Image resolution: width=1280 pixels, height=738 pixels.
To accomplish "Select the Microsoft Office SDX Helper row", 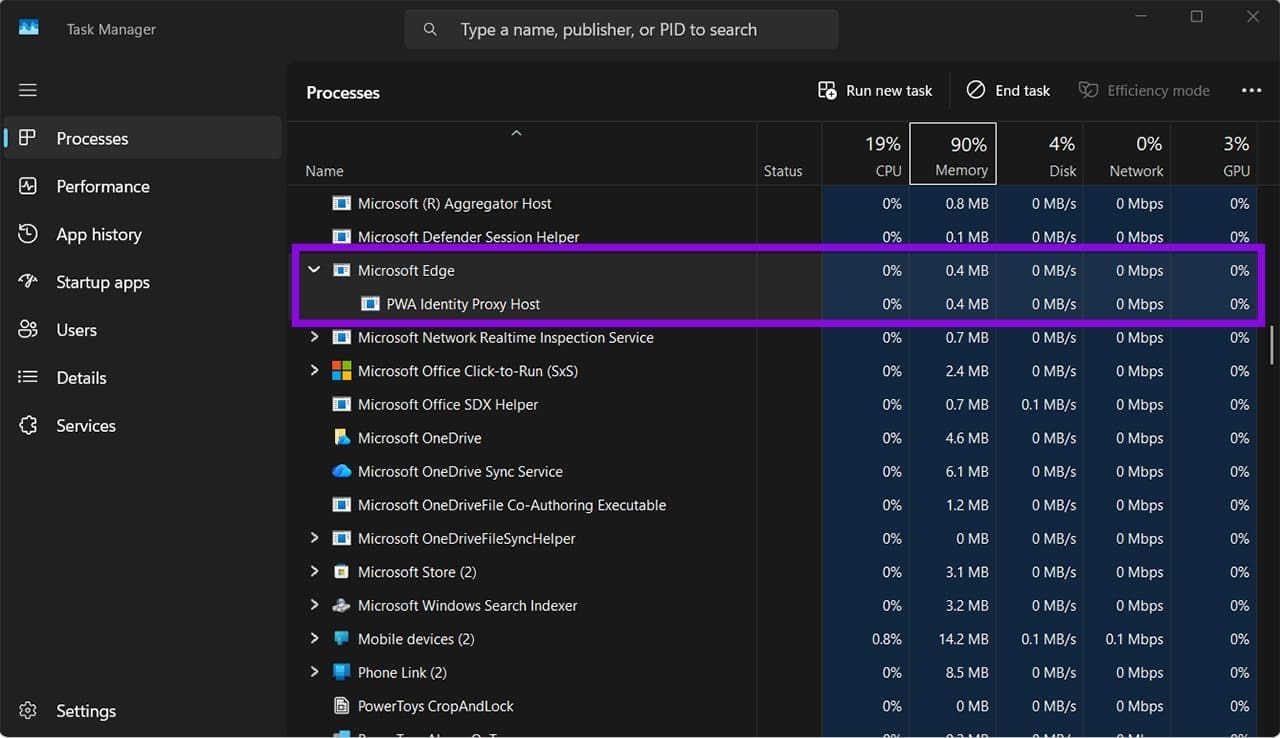I will pyautogui.click(x=774, y=404).
